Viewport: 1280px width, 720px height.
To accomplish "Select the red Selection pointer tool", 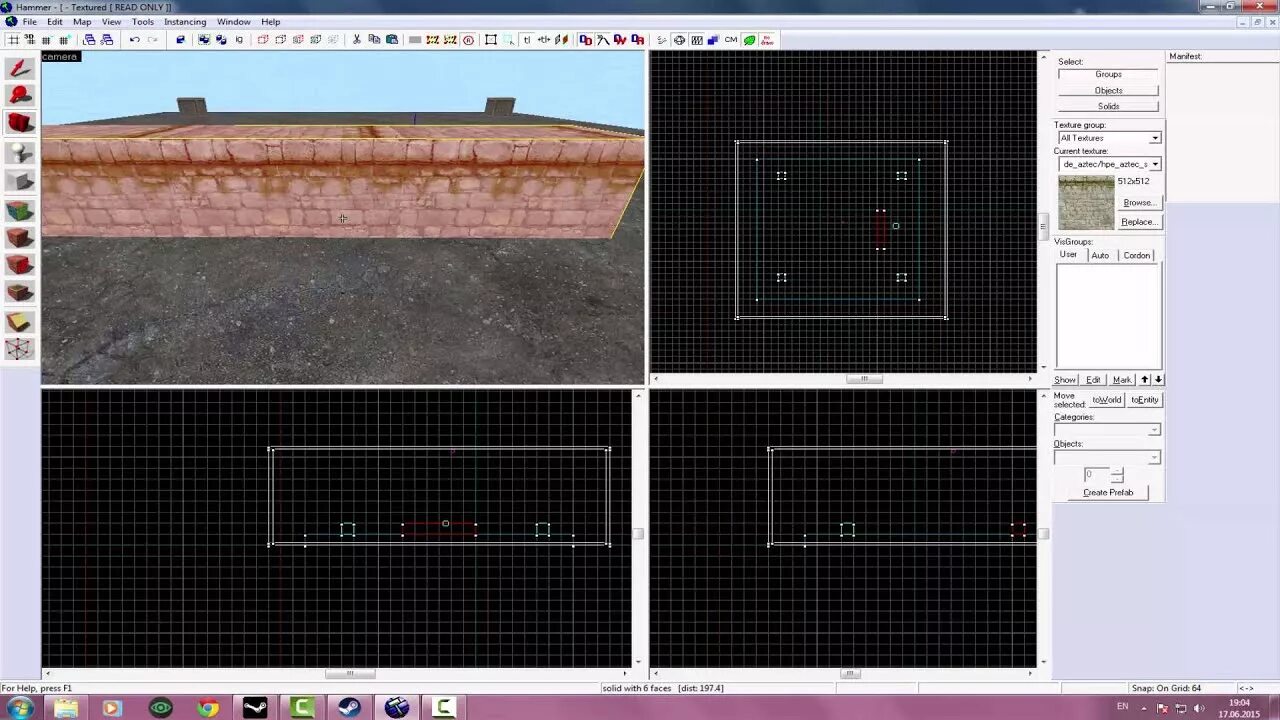I will [x=20, y=68].
